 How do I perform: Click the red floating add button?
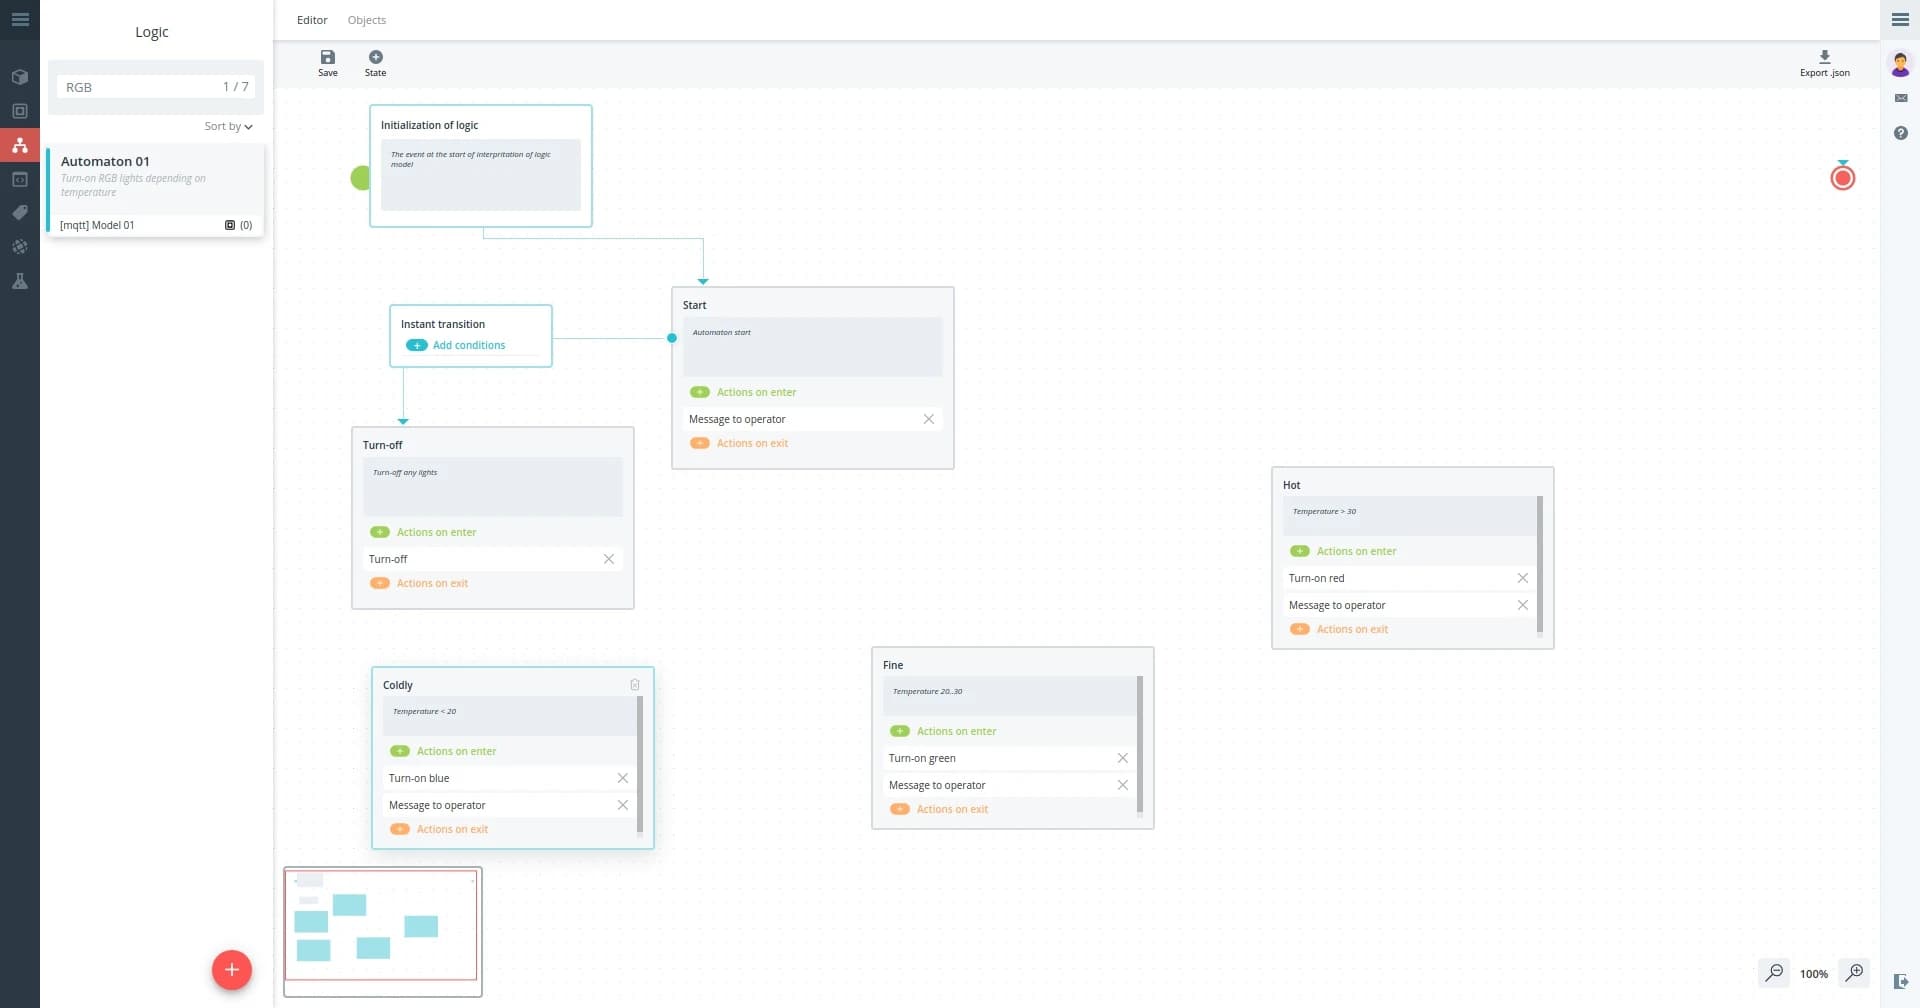tap(231, 970)
